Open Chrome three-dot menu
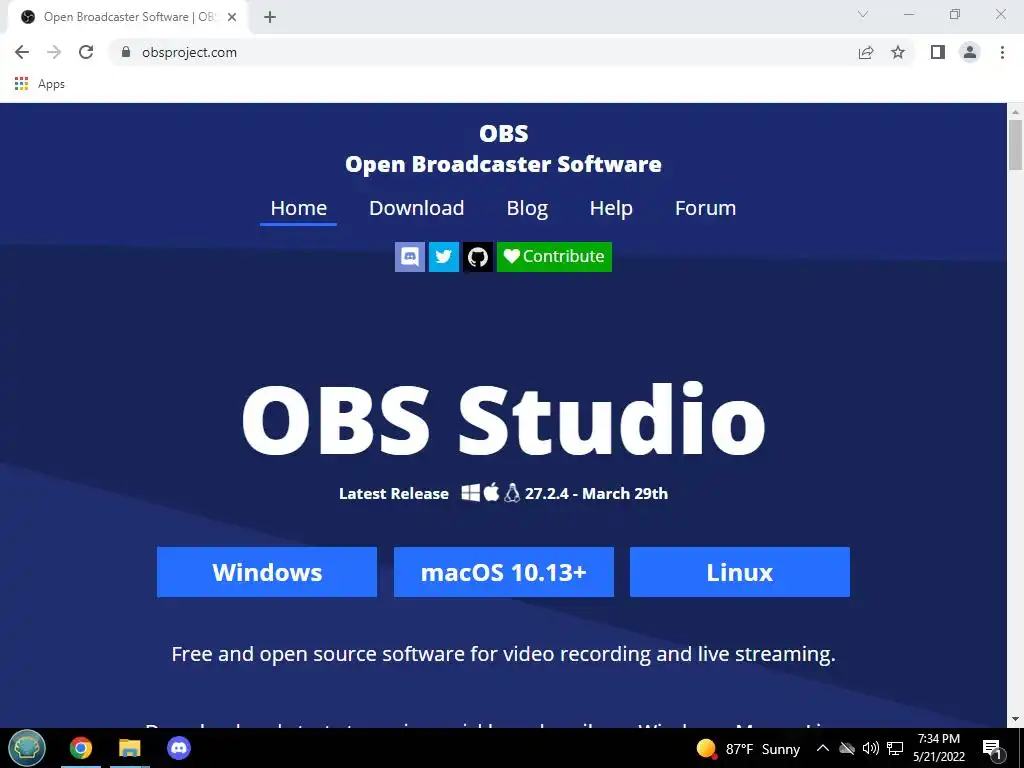This screenshot has width=1024, height=768. [1002, 52]
